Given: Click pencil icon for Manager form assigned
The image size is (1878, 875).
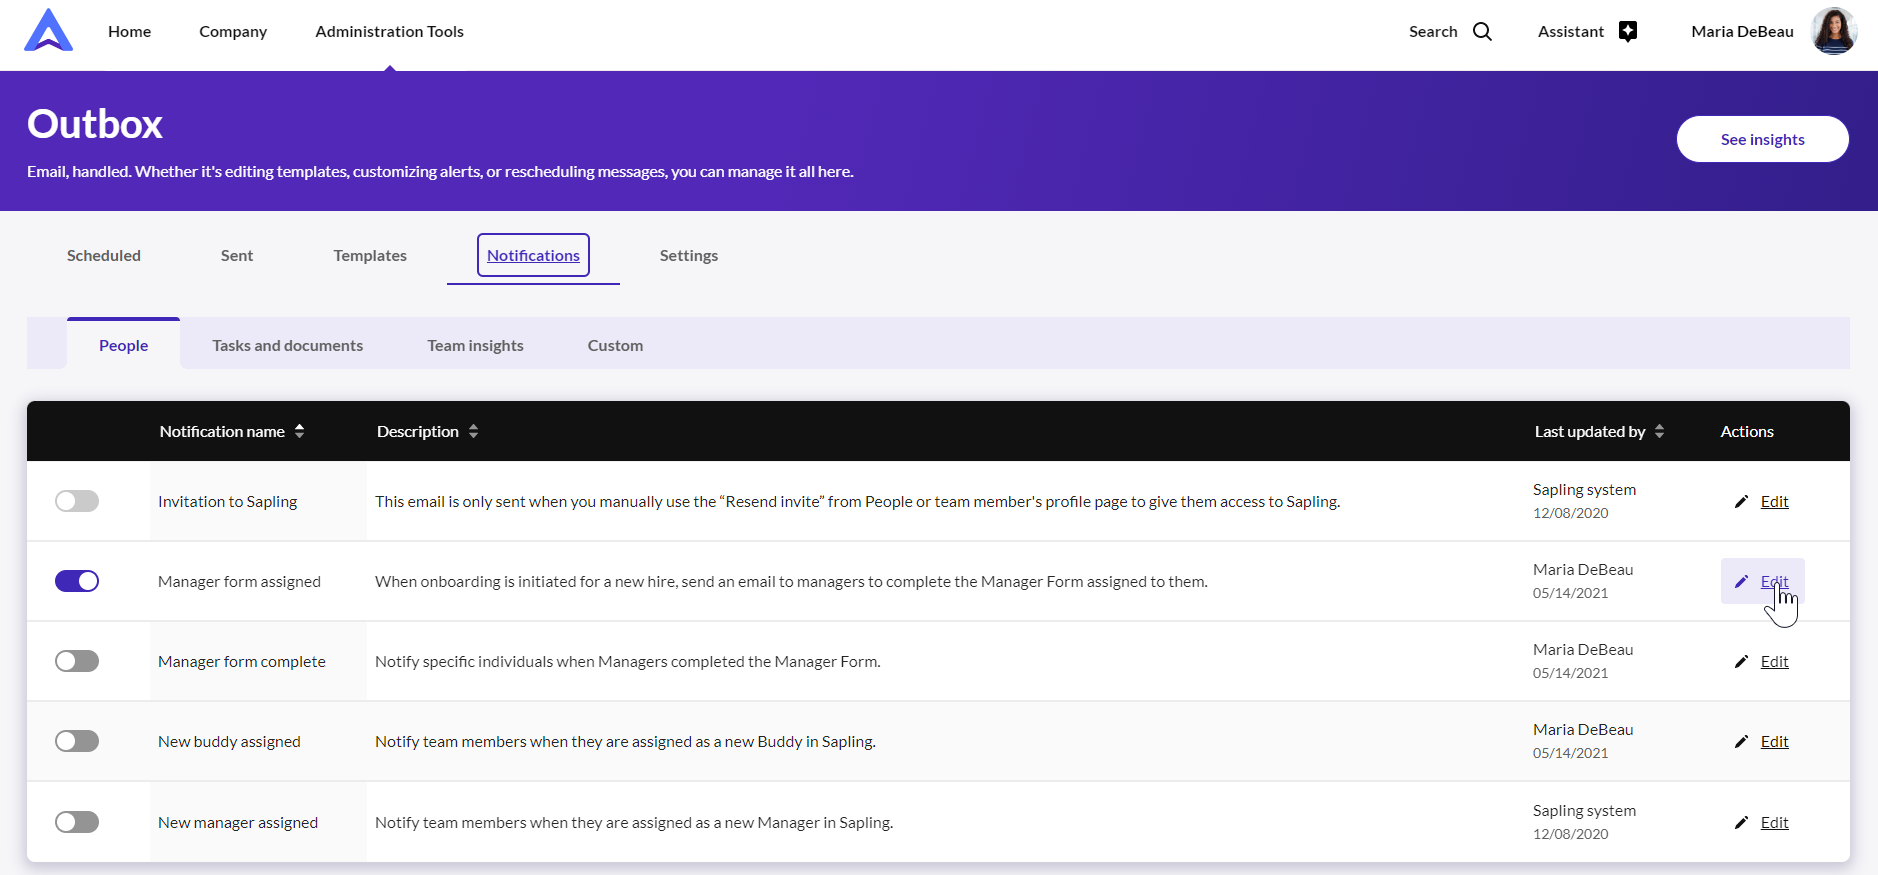Looking at the screenshot, I should [x=1741, y=582].
